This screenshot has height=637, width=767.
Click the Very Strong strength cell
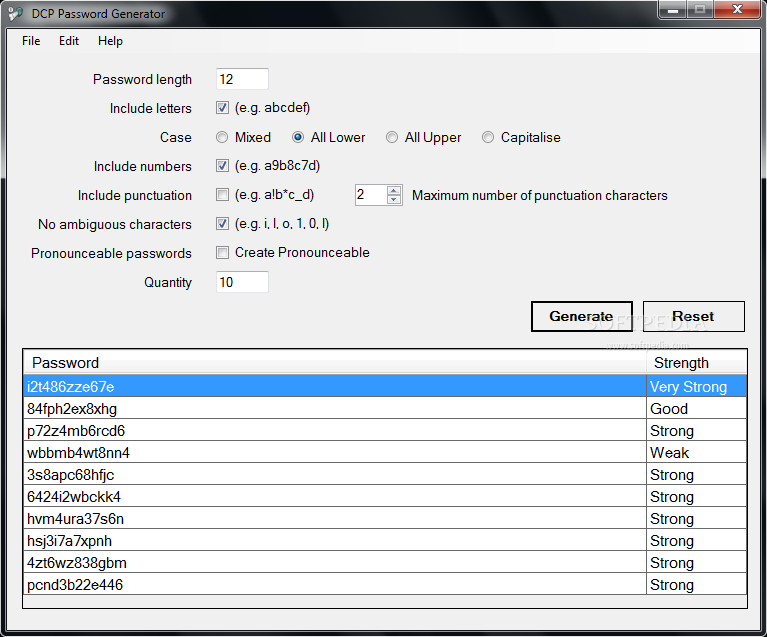click(x=697, y=387)
